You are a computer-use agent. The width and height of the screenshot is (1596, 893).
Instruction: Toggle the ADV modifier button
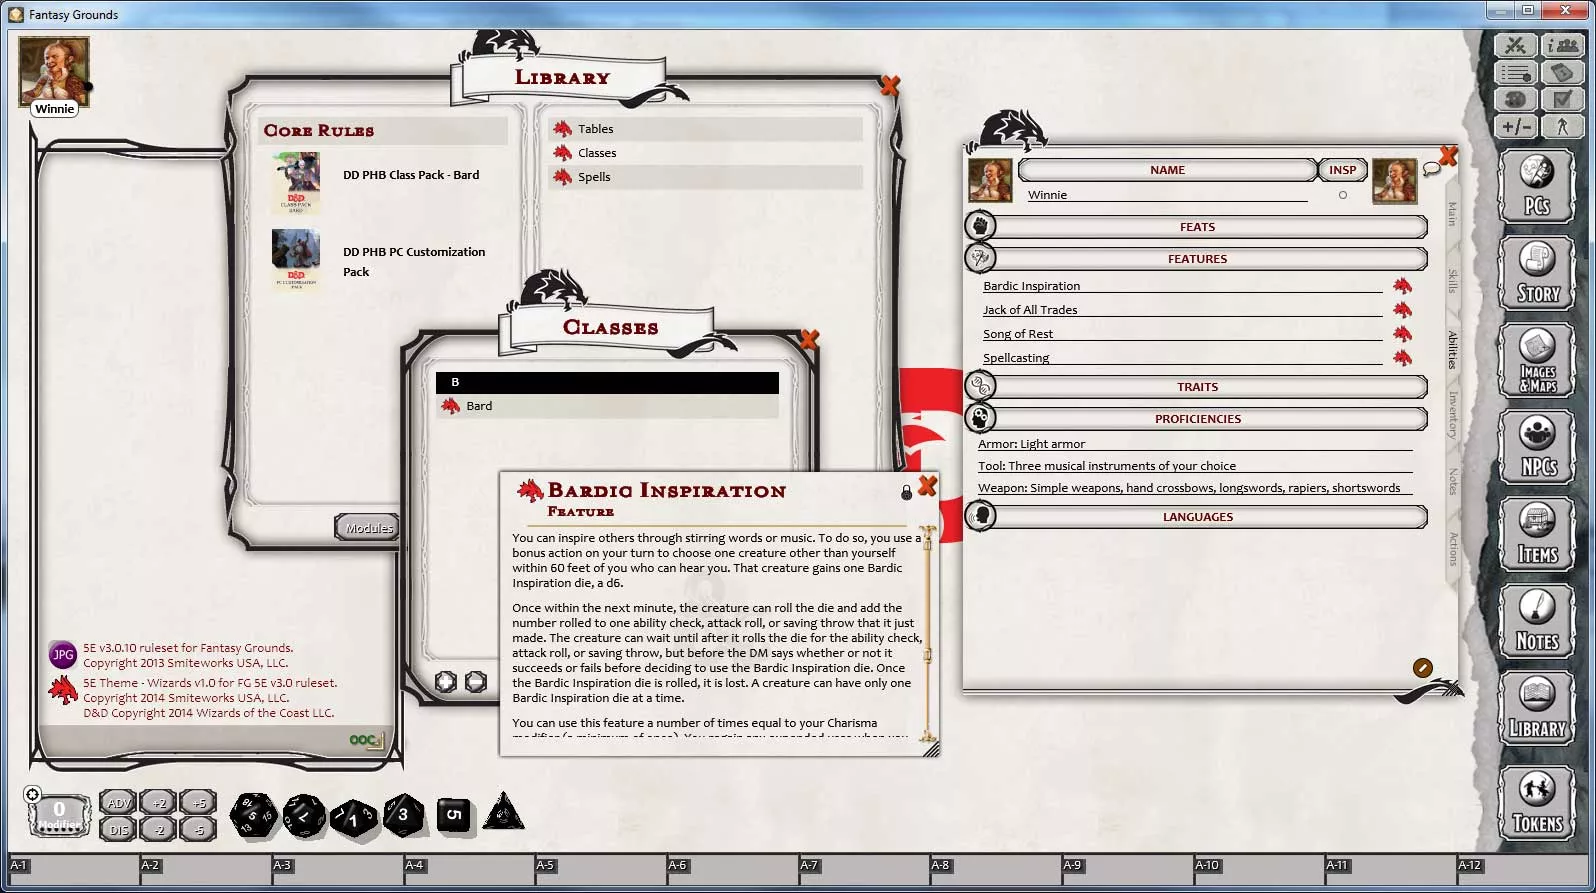pyautogui.click(x=119, y=803)
